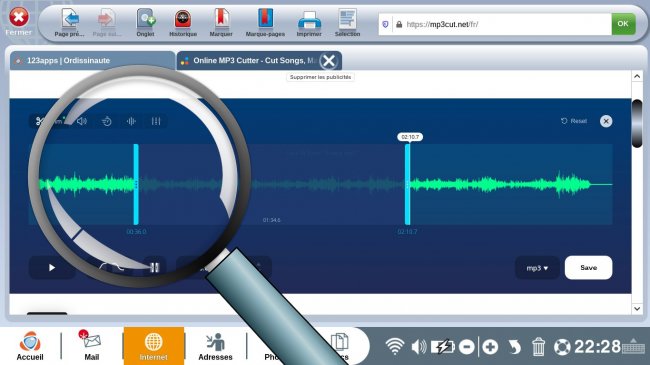Save the trimmed audio
650x365 pixels.
click(588, 268)
